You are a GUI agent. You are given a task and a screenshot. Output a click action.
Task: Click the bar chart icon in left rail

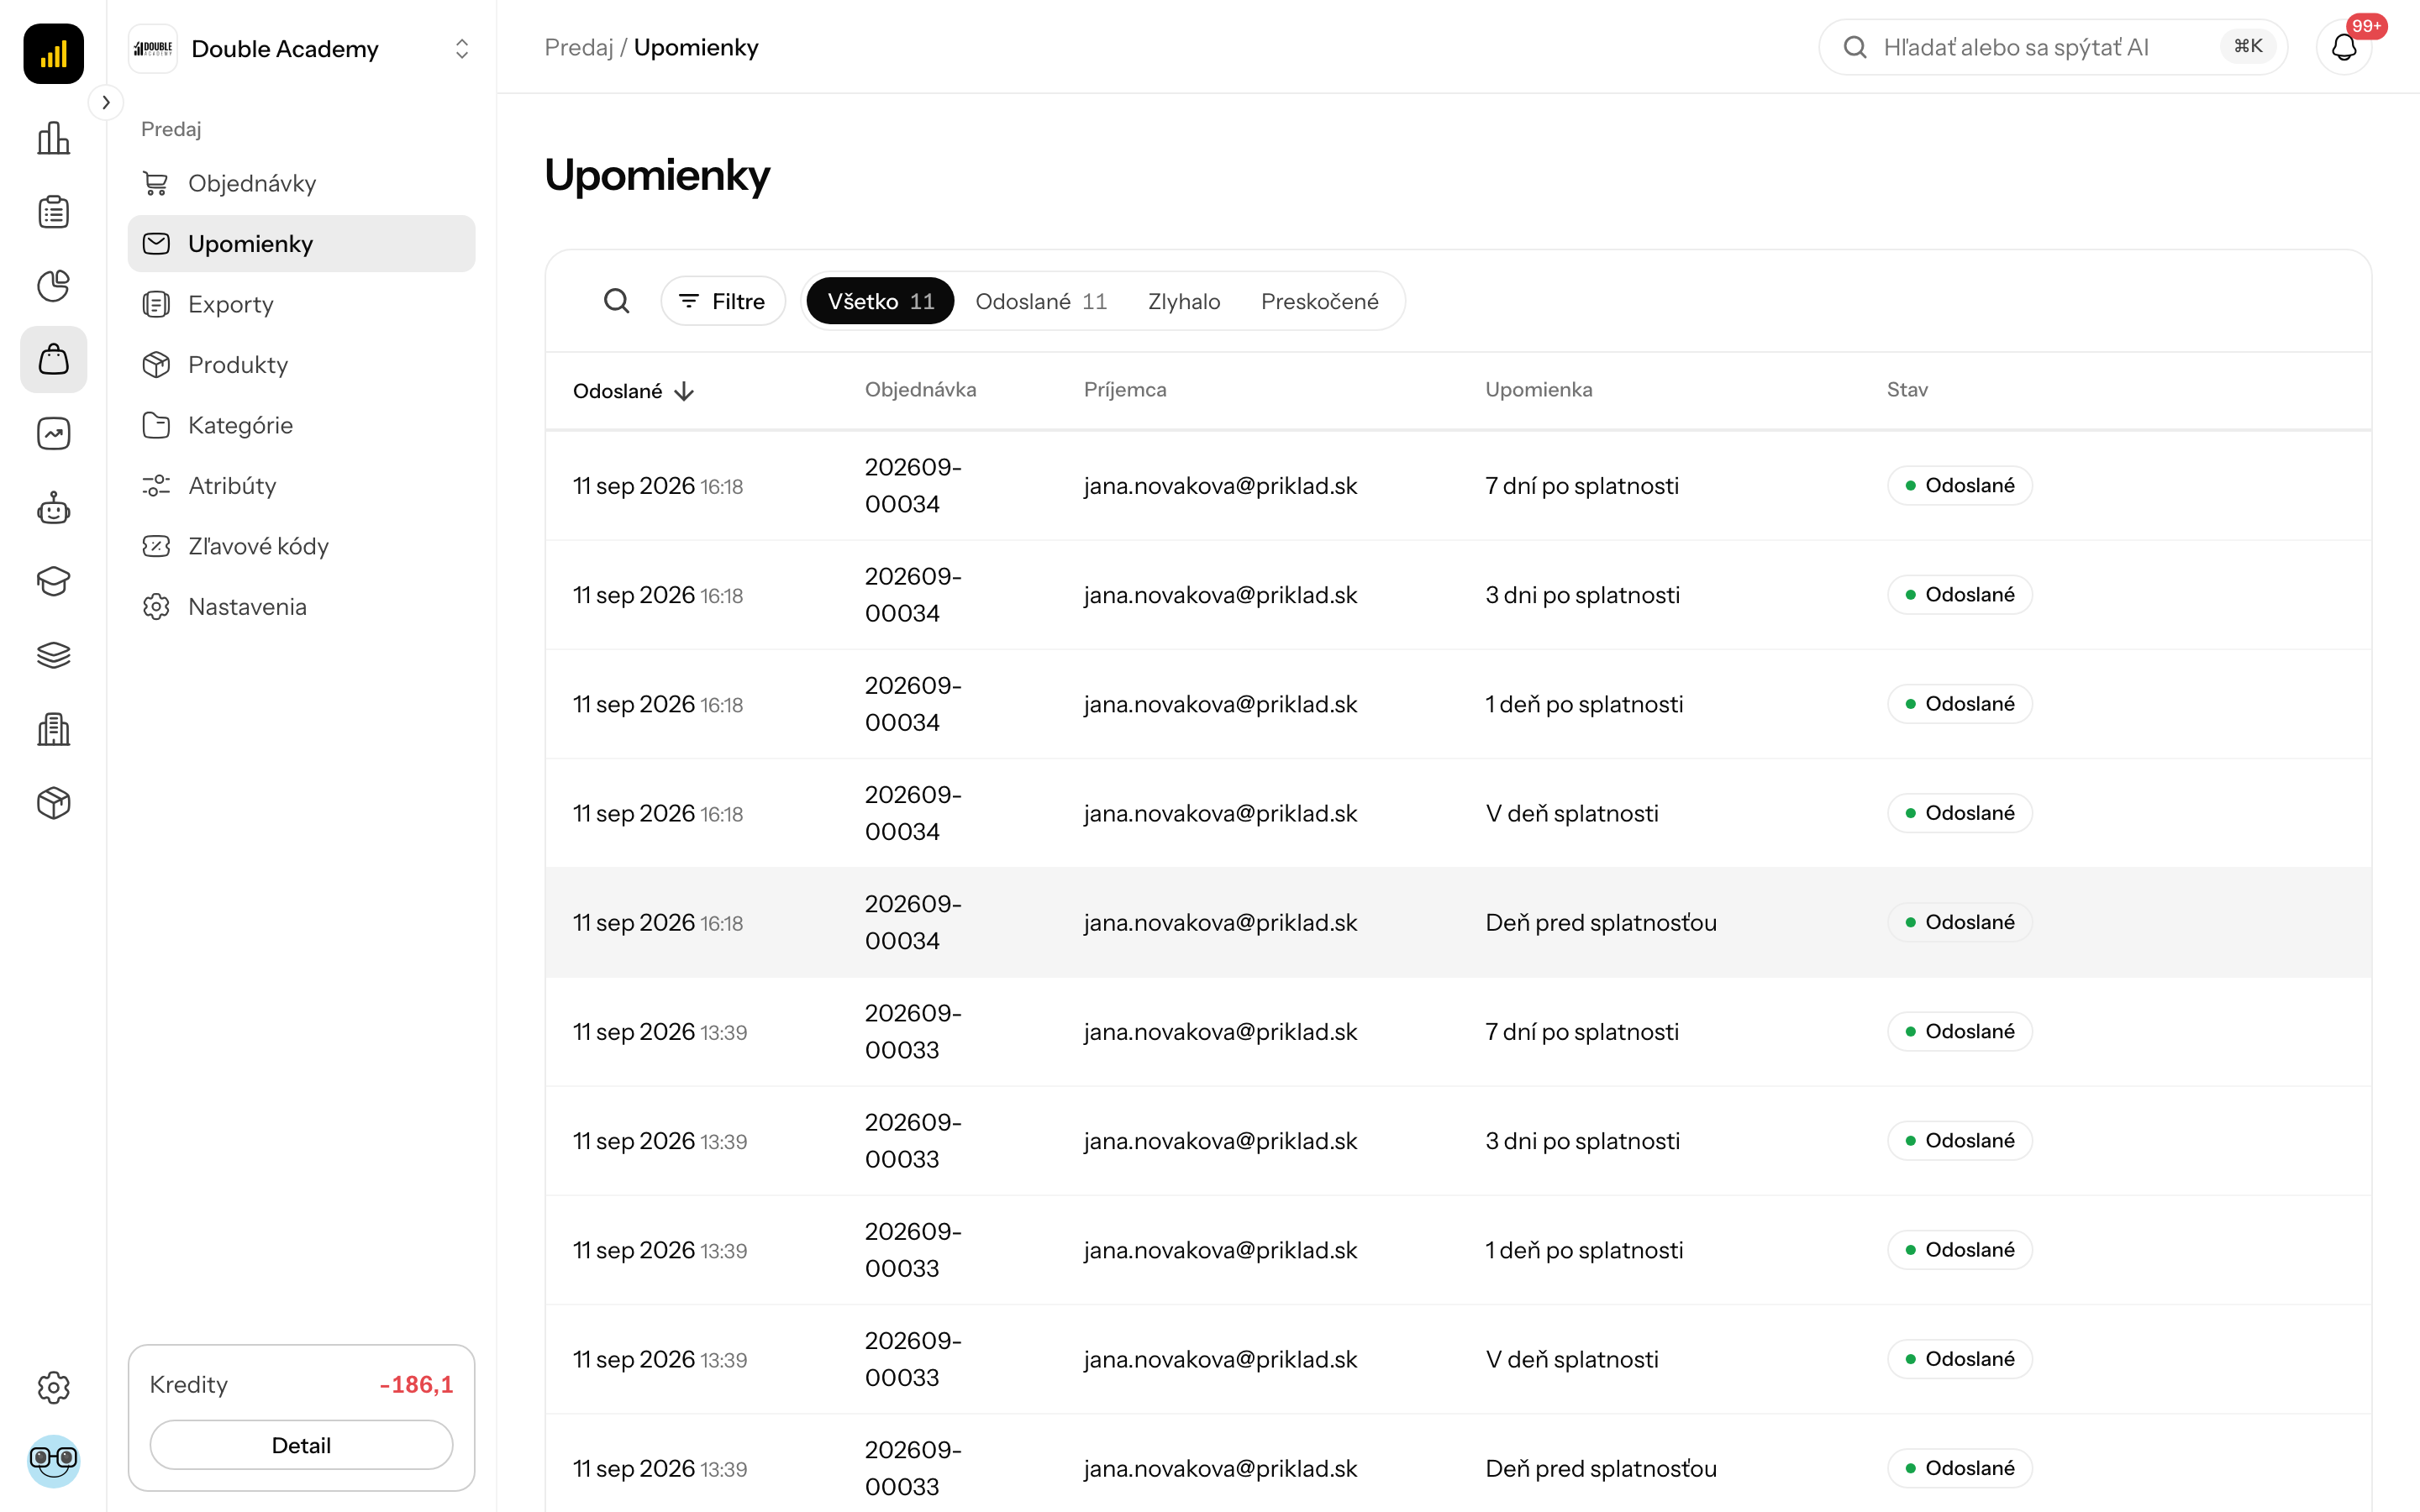[x=53, y=138]
